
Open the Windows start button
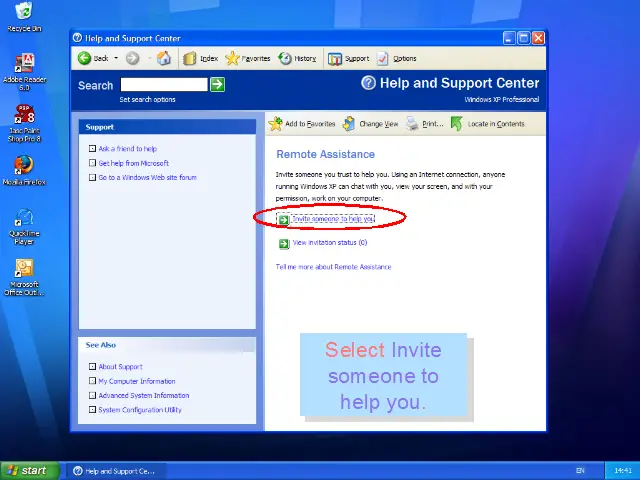(x=30, y=471)
